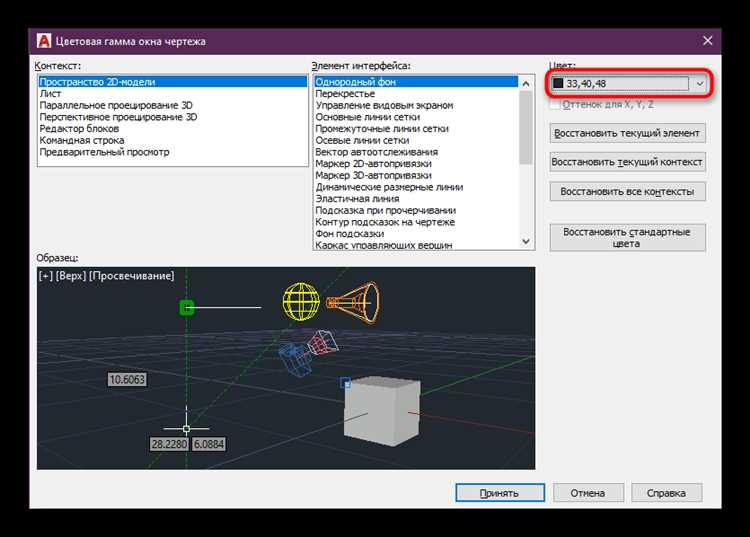This screenshot has height=537, width=750.
Task: Select Каркас управляющих вершин element
Action: tap(416, 245)
